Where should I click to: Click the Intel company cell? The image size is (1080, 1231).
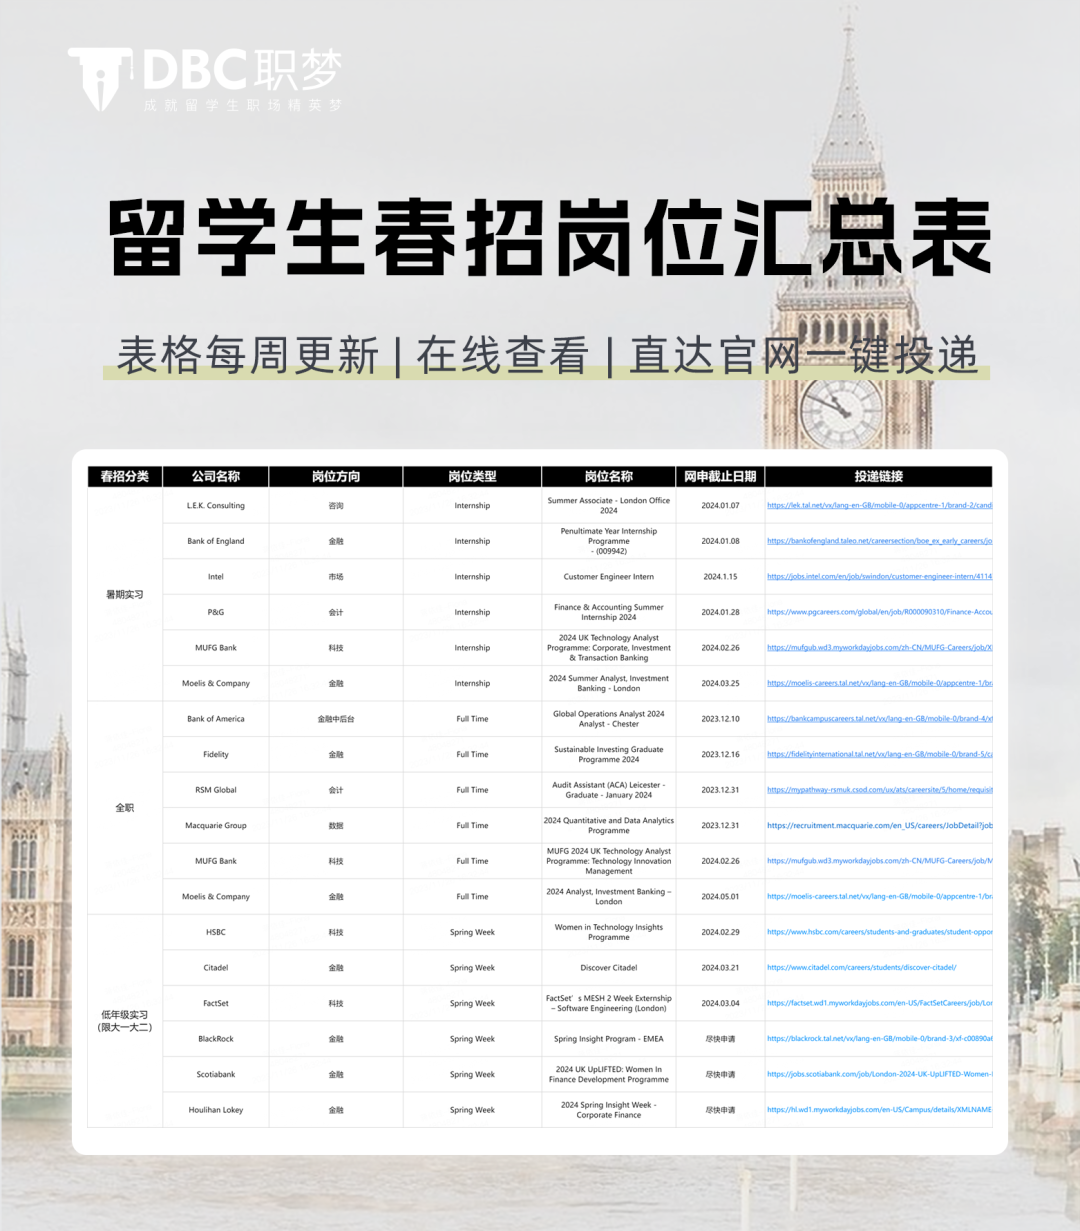click(x=216, y=577)
